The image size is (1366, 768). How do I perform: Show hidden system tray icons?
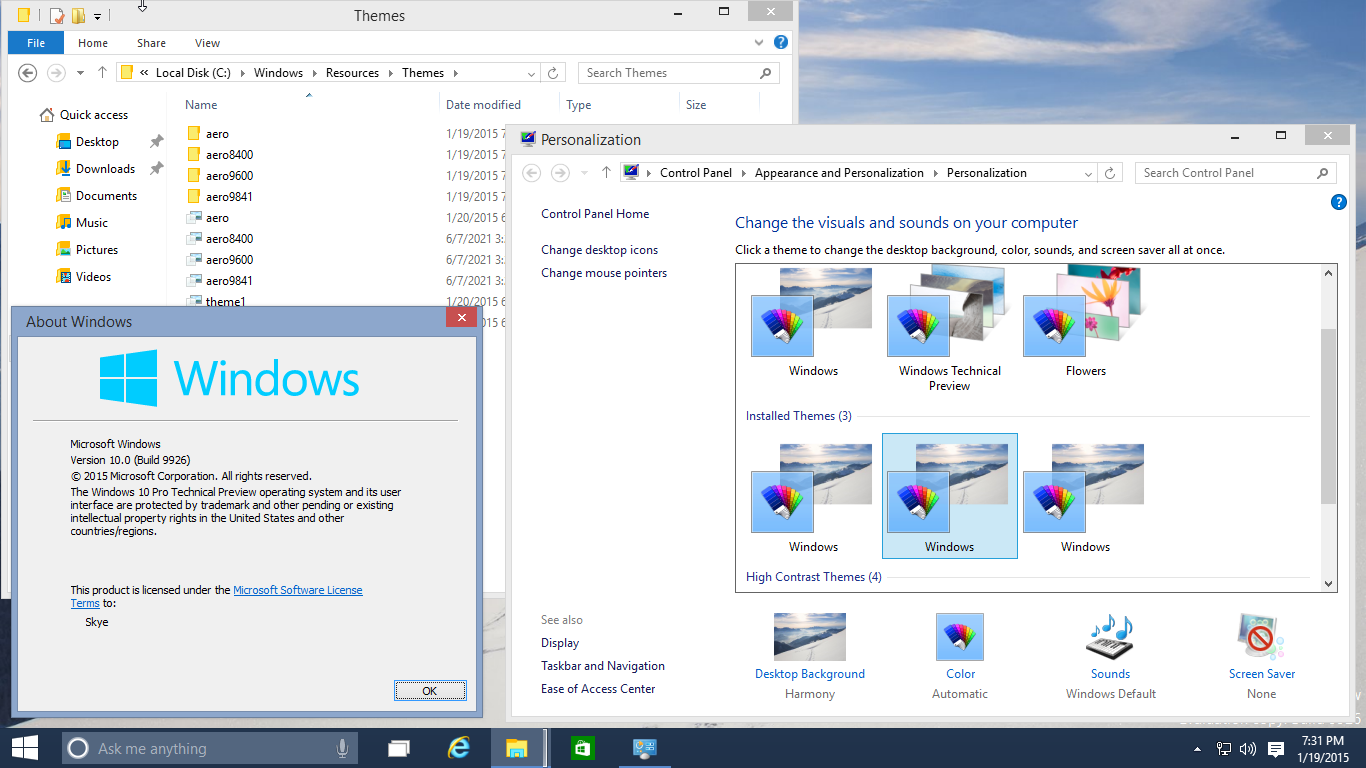tap(1197, 749)
